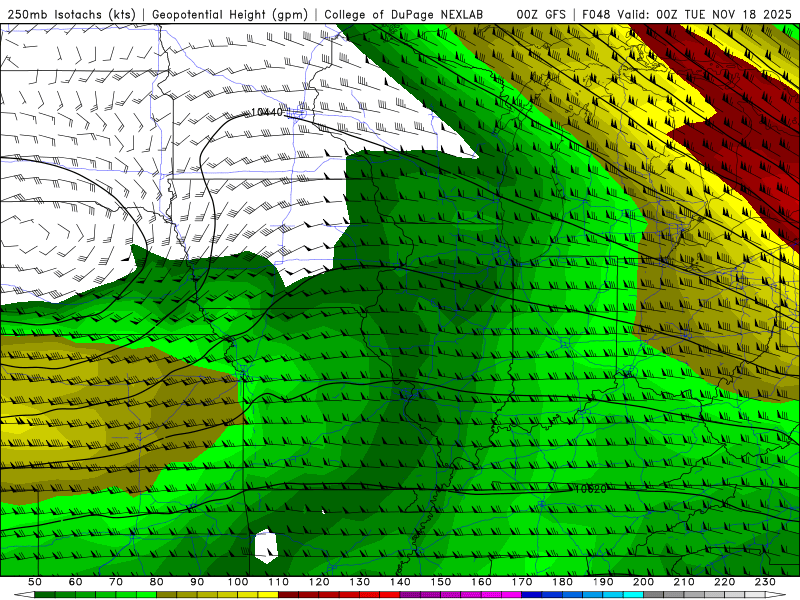
Task: Click the 220 value on the color scale
Action: [724, 582]
